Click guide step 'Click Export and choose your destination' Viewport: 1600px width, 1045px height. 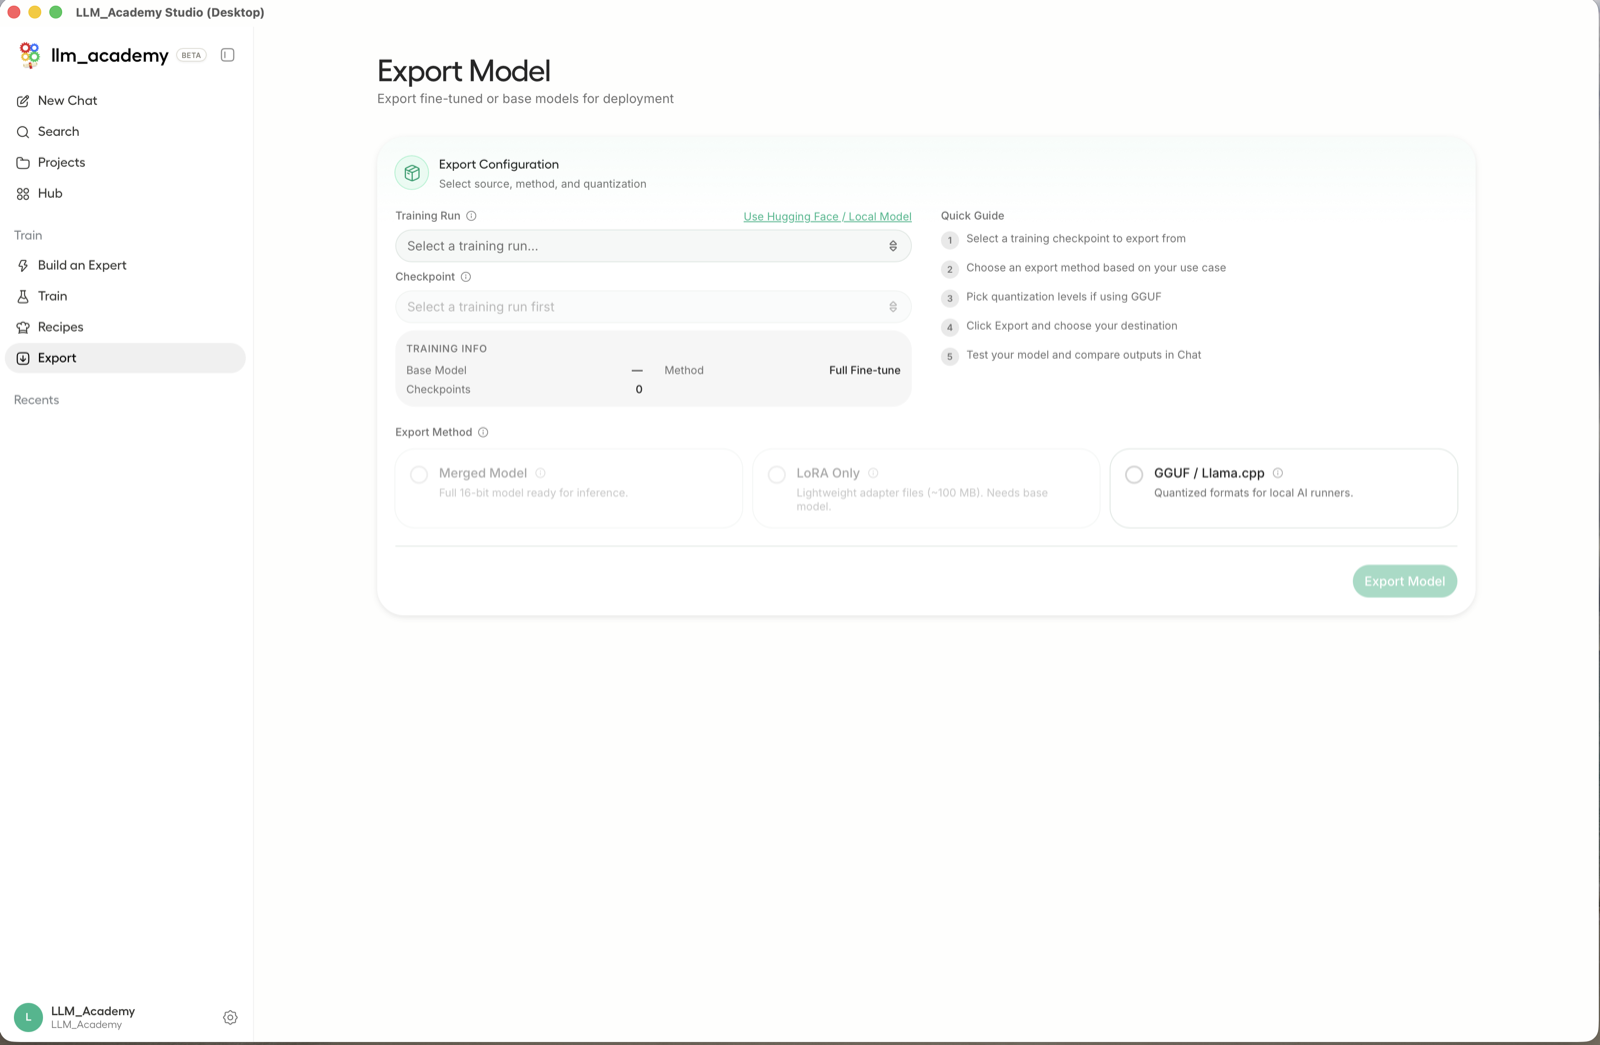click(1072, 326)
